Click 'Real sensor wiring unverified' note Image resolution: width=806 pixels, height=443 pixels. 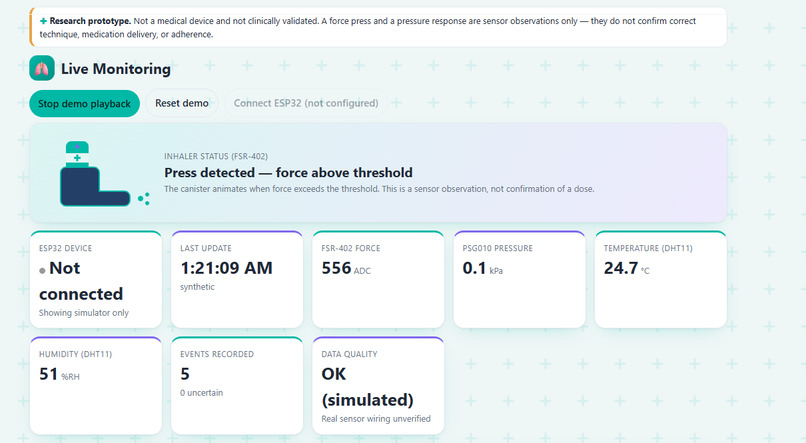[376, 418]
